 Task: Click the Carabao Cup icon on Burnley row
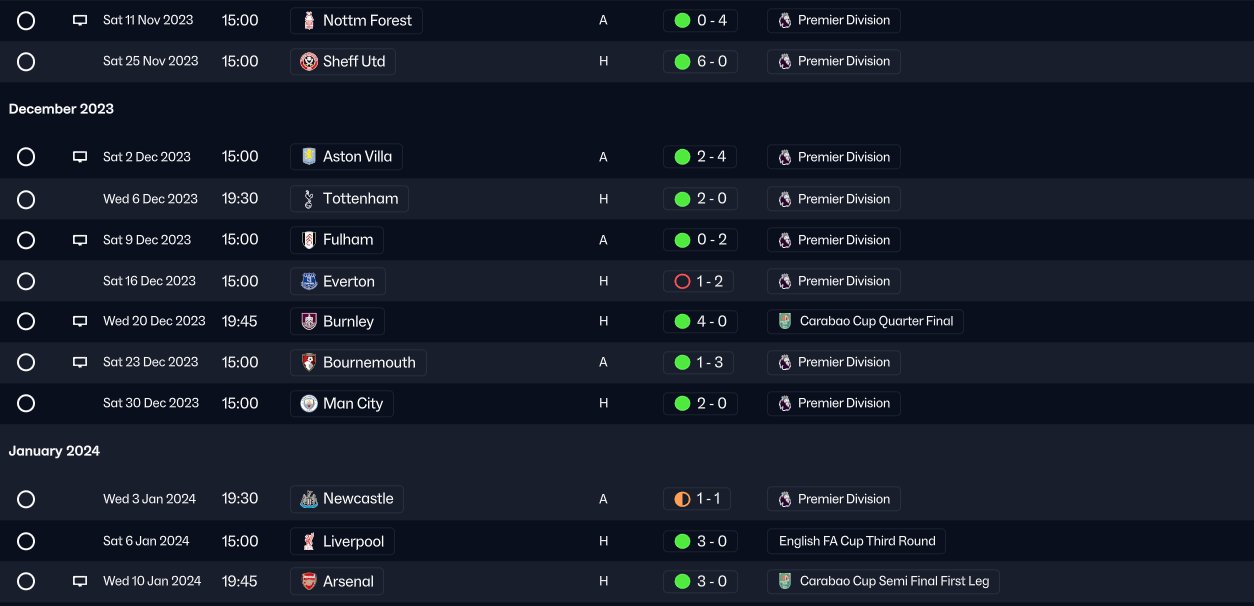point(785,322)
